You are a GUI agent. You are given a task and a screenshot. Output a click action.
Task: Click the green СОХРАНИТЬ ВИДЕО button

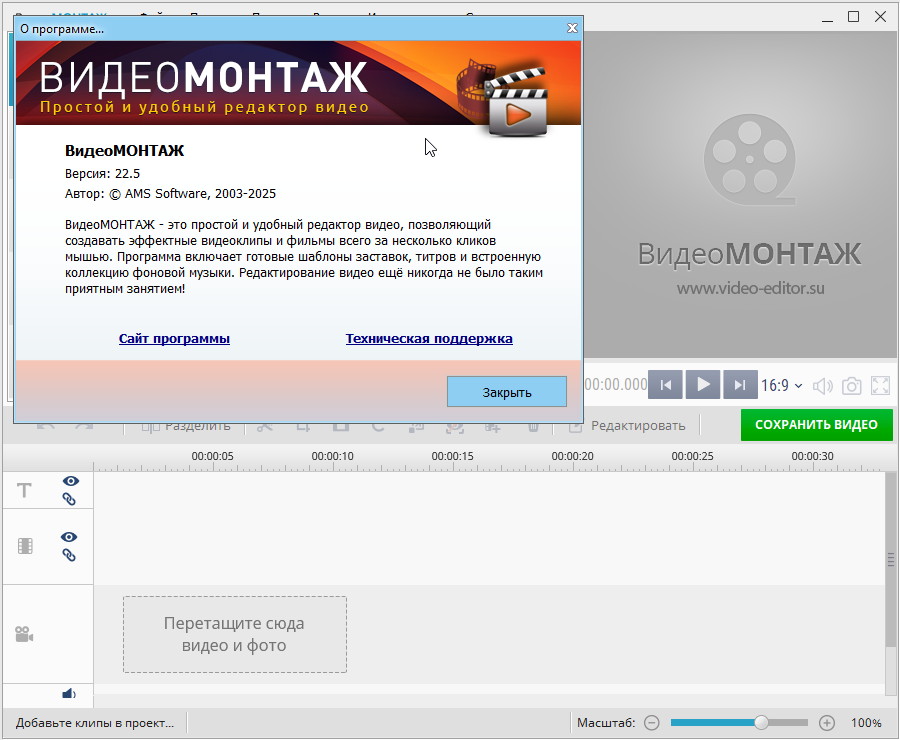pyautogui.click(x=816, y=425)
